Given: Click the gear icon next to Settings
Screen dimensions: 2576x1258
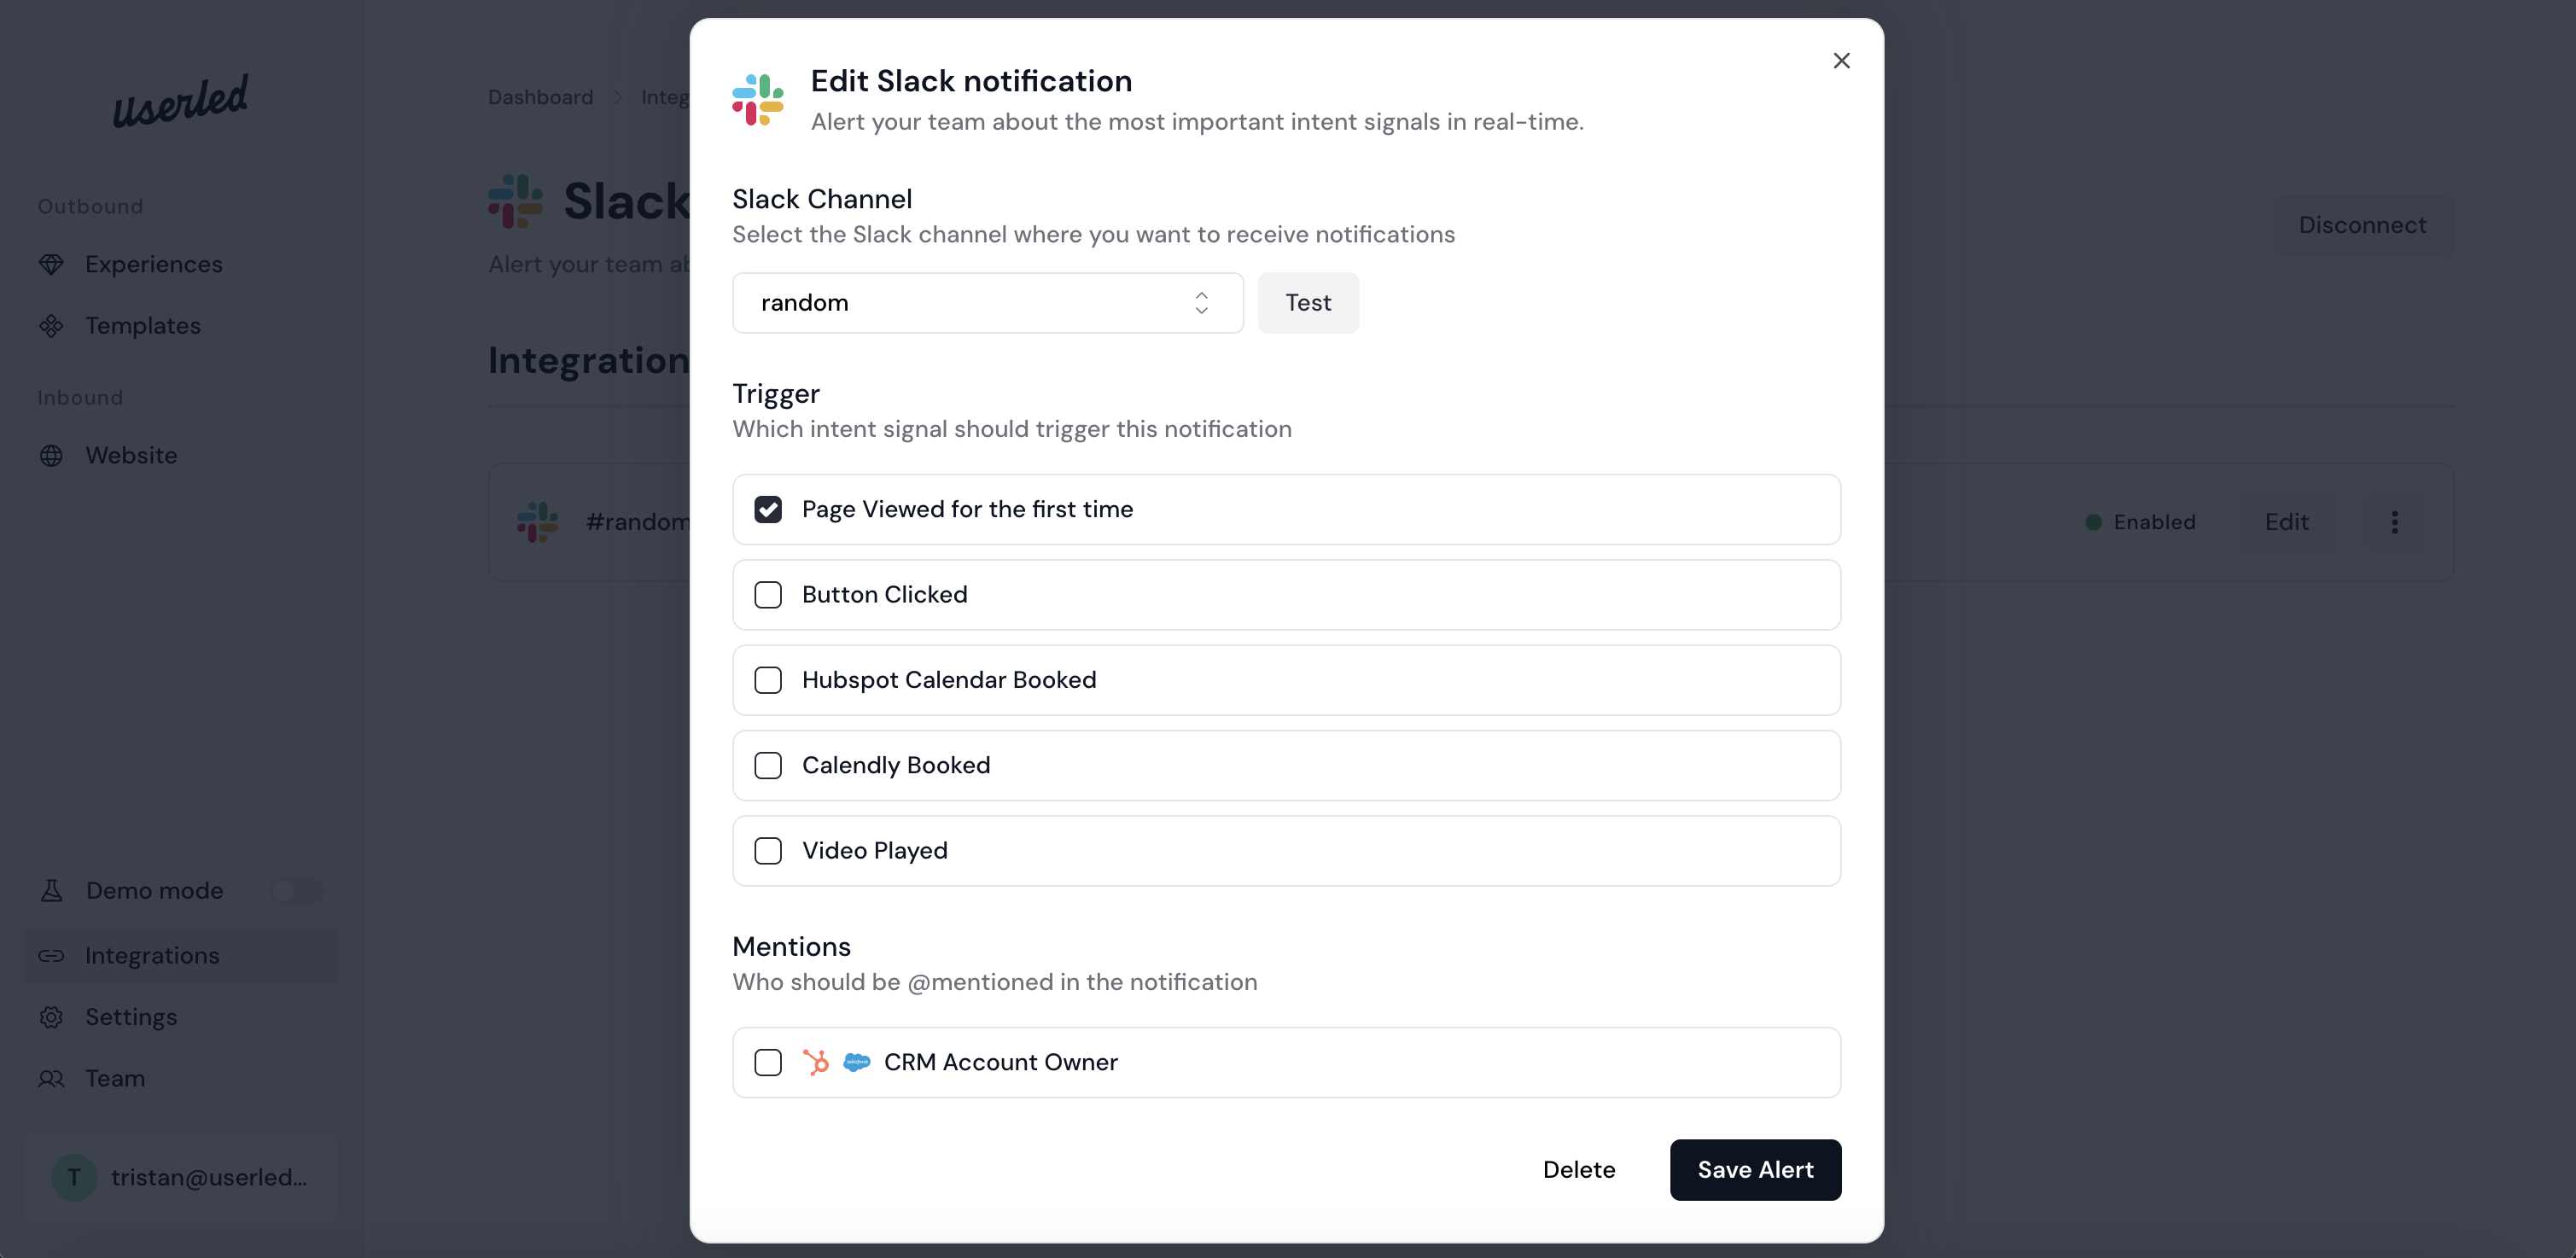Looking at the screenshot, I should [x=51, y=1017].
